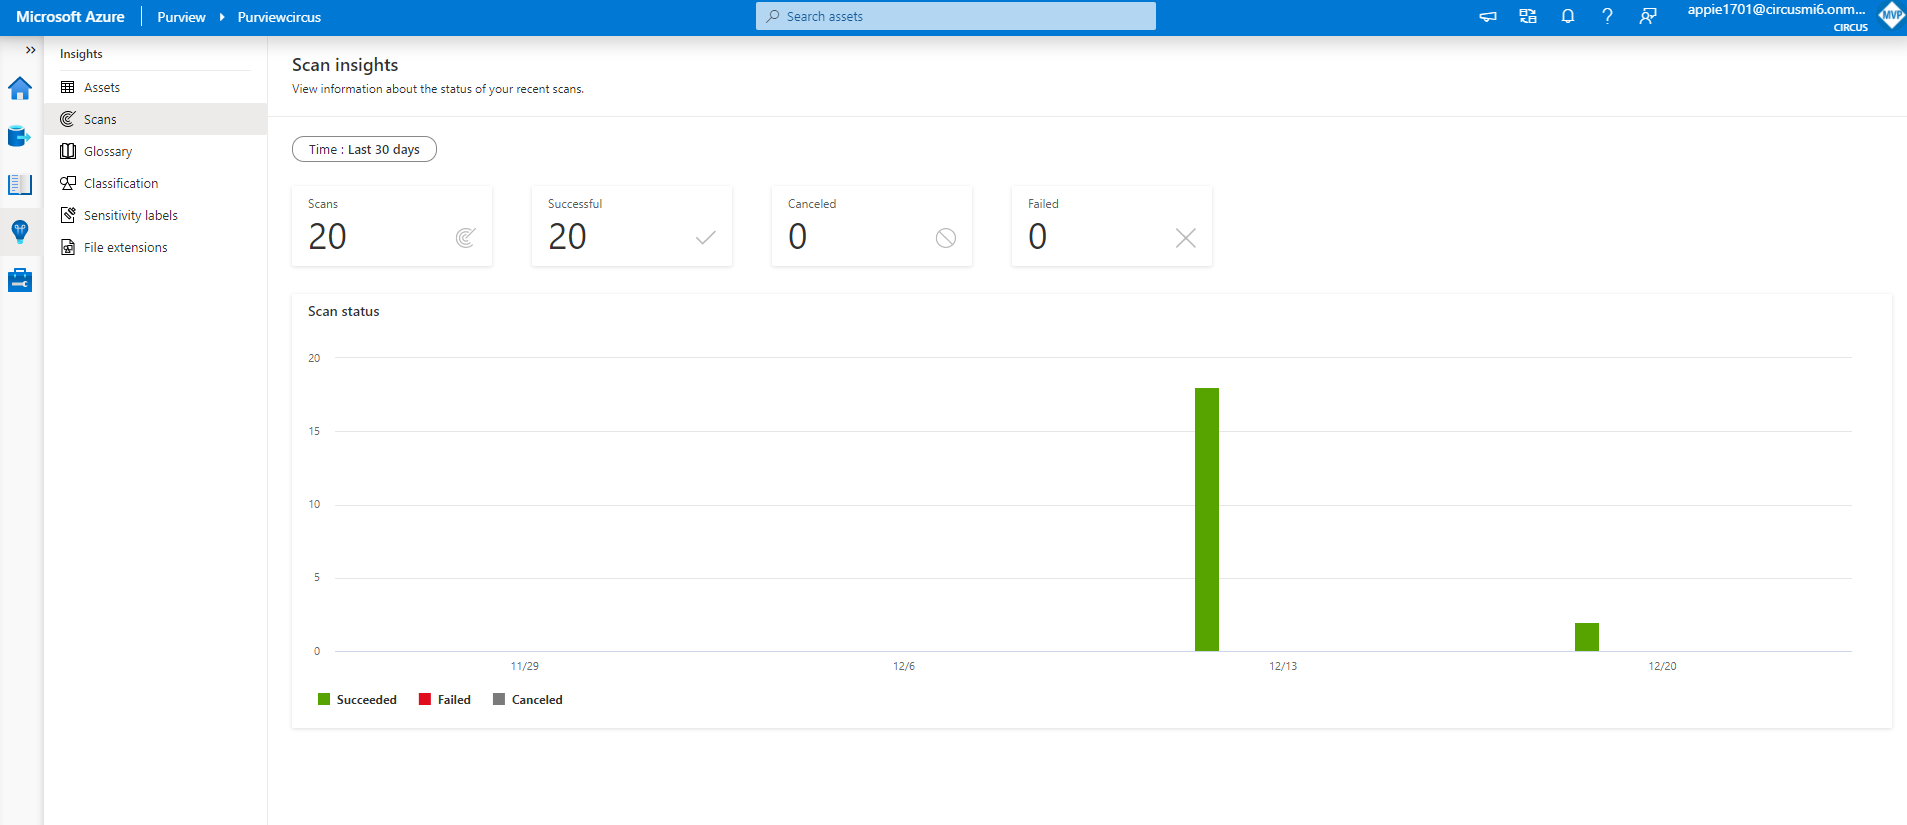Select Classification in Insights menu
Screen dimensions: 1907x825
tap(121, 184)
